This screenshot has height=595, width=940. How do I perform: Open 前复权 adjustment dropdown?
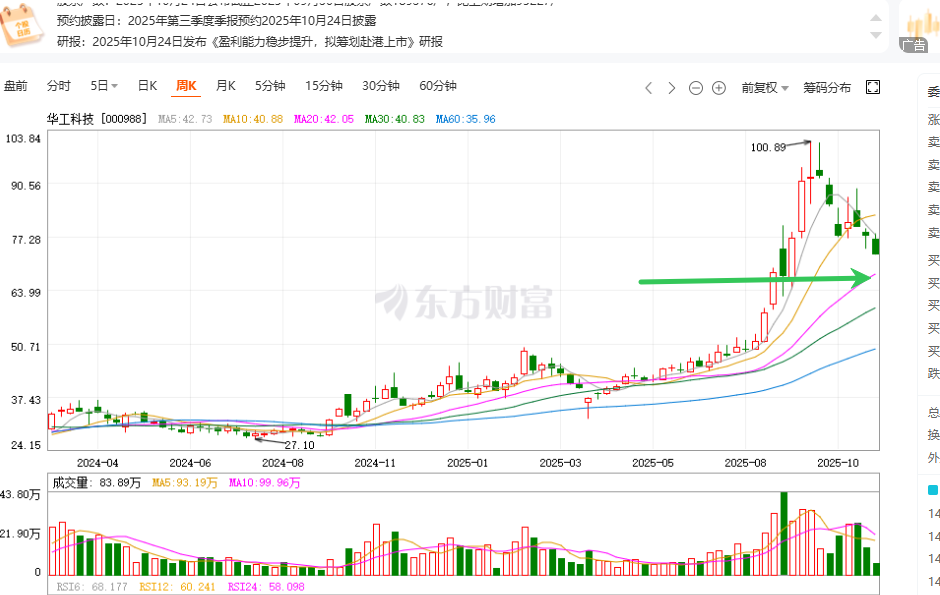tap(764, 88)
